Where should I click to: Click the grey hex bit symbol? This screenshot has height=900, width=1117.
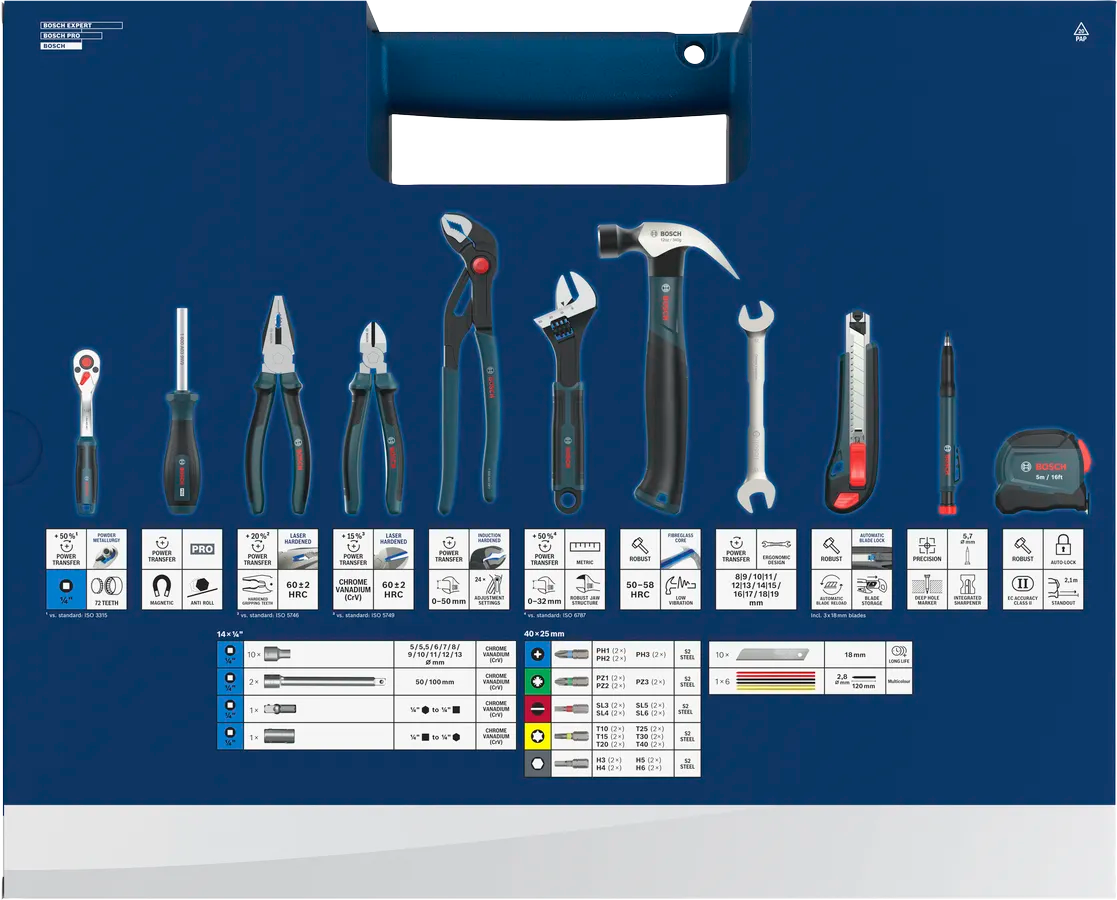pyautogui.click(x=537, y=763)
